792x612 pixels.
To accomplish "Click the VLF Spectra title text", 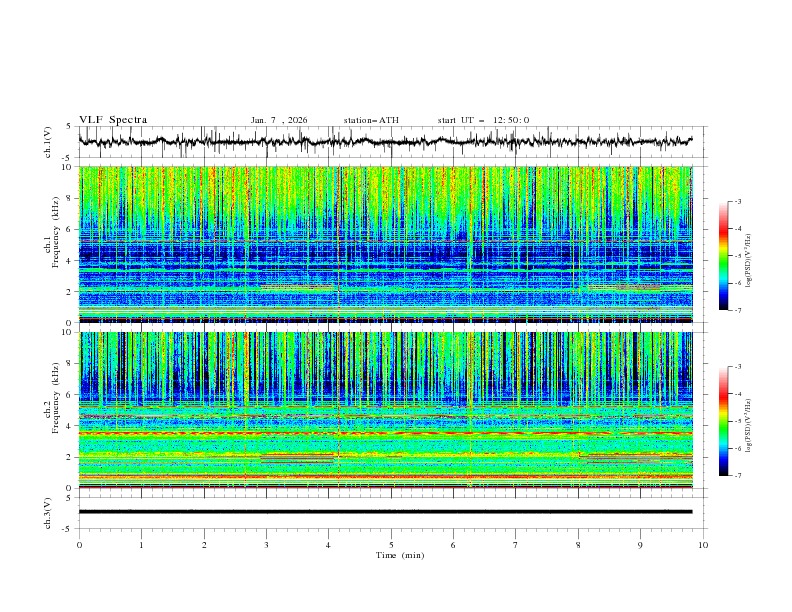I will [113, 120].
